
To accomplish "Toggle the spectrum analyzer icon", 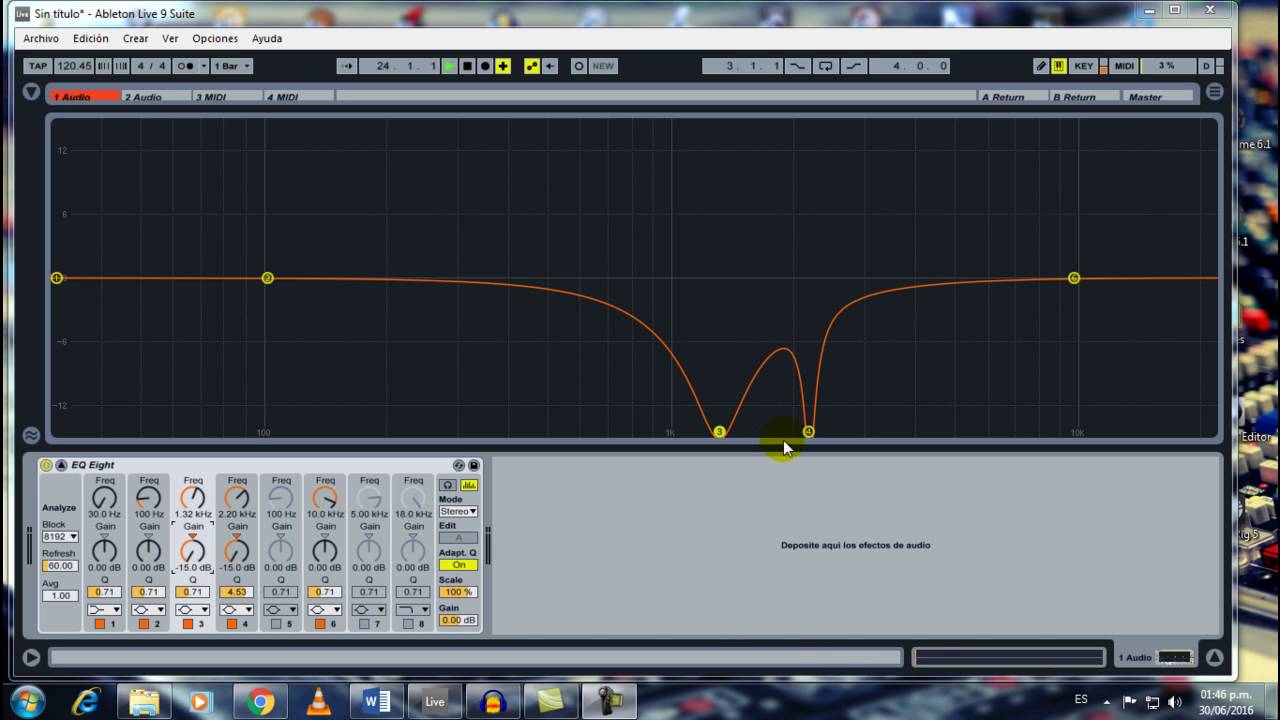I will (469, 485).
